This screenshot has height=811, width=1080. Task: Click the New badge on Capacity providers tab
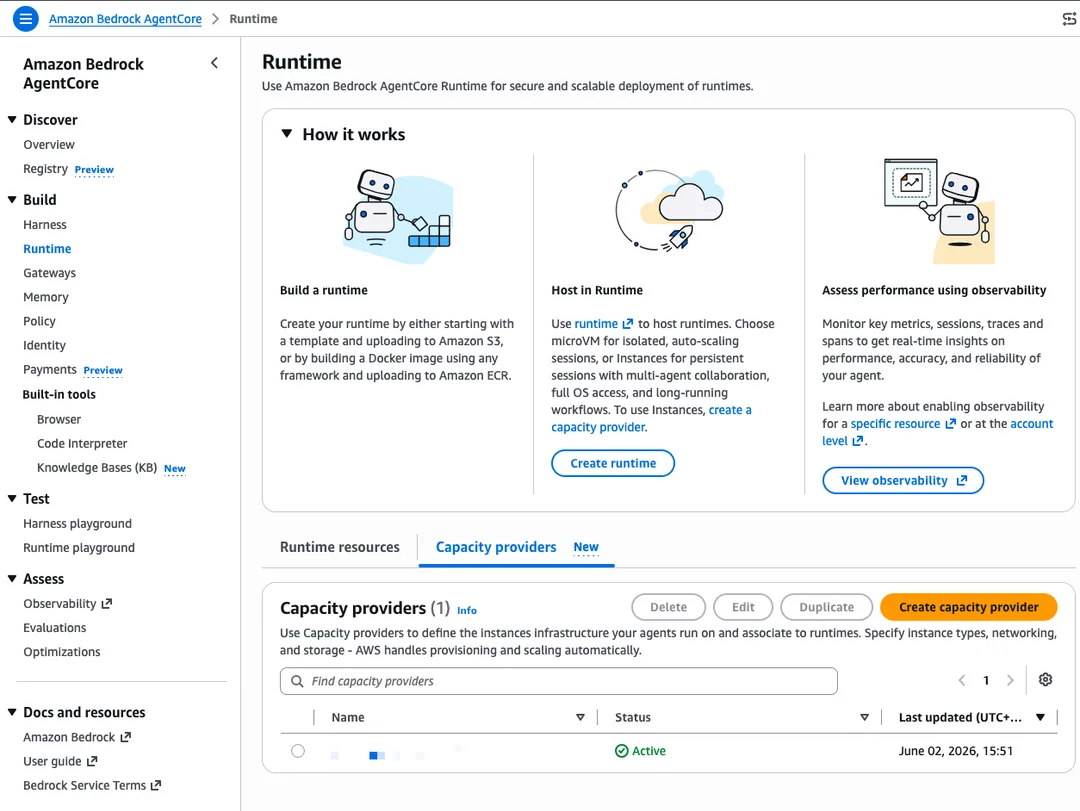[586, 547]
